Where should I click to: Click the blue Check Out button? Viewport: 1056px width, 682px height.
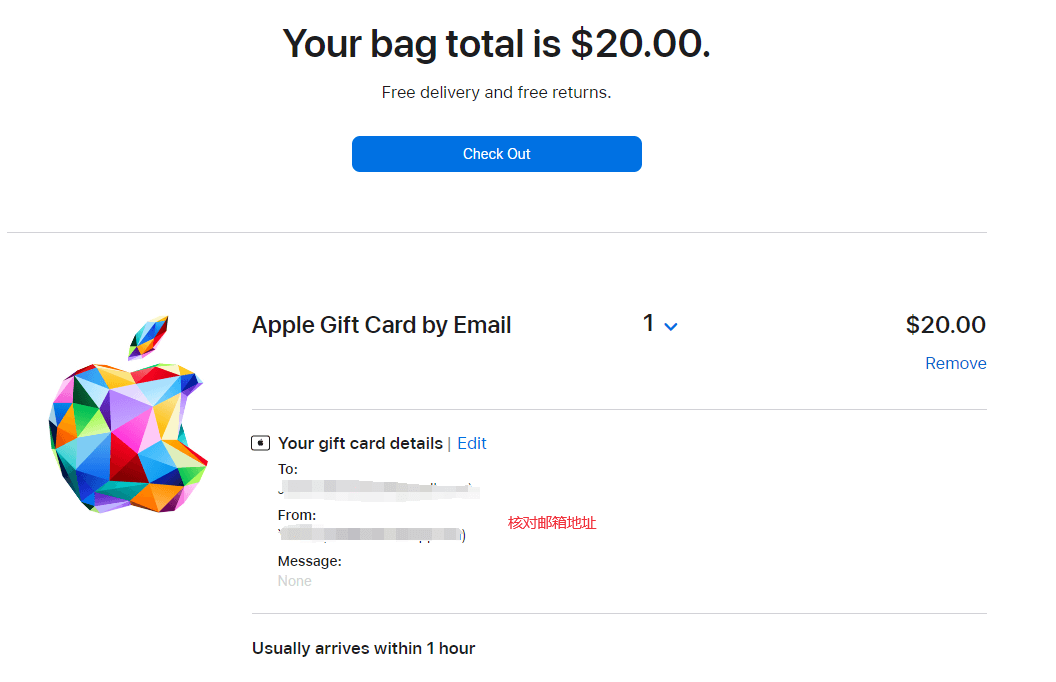point(496,154)
